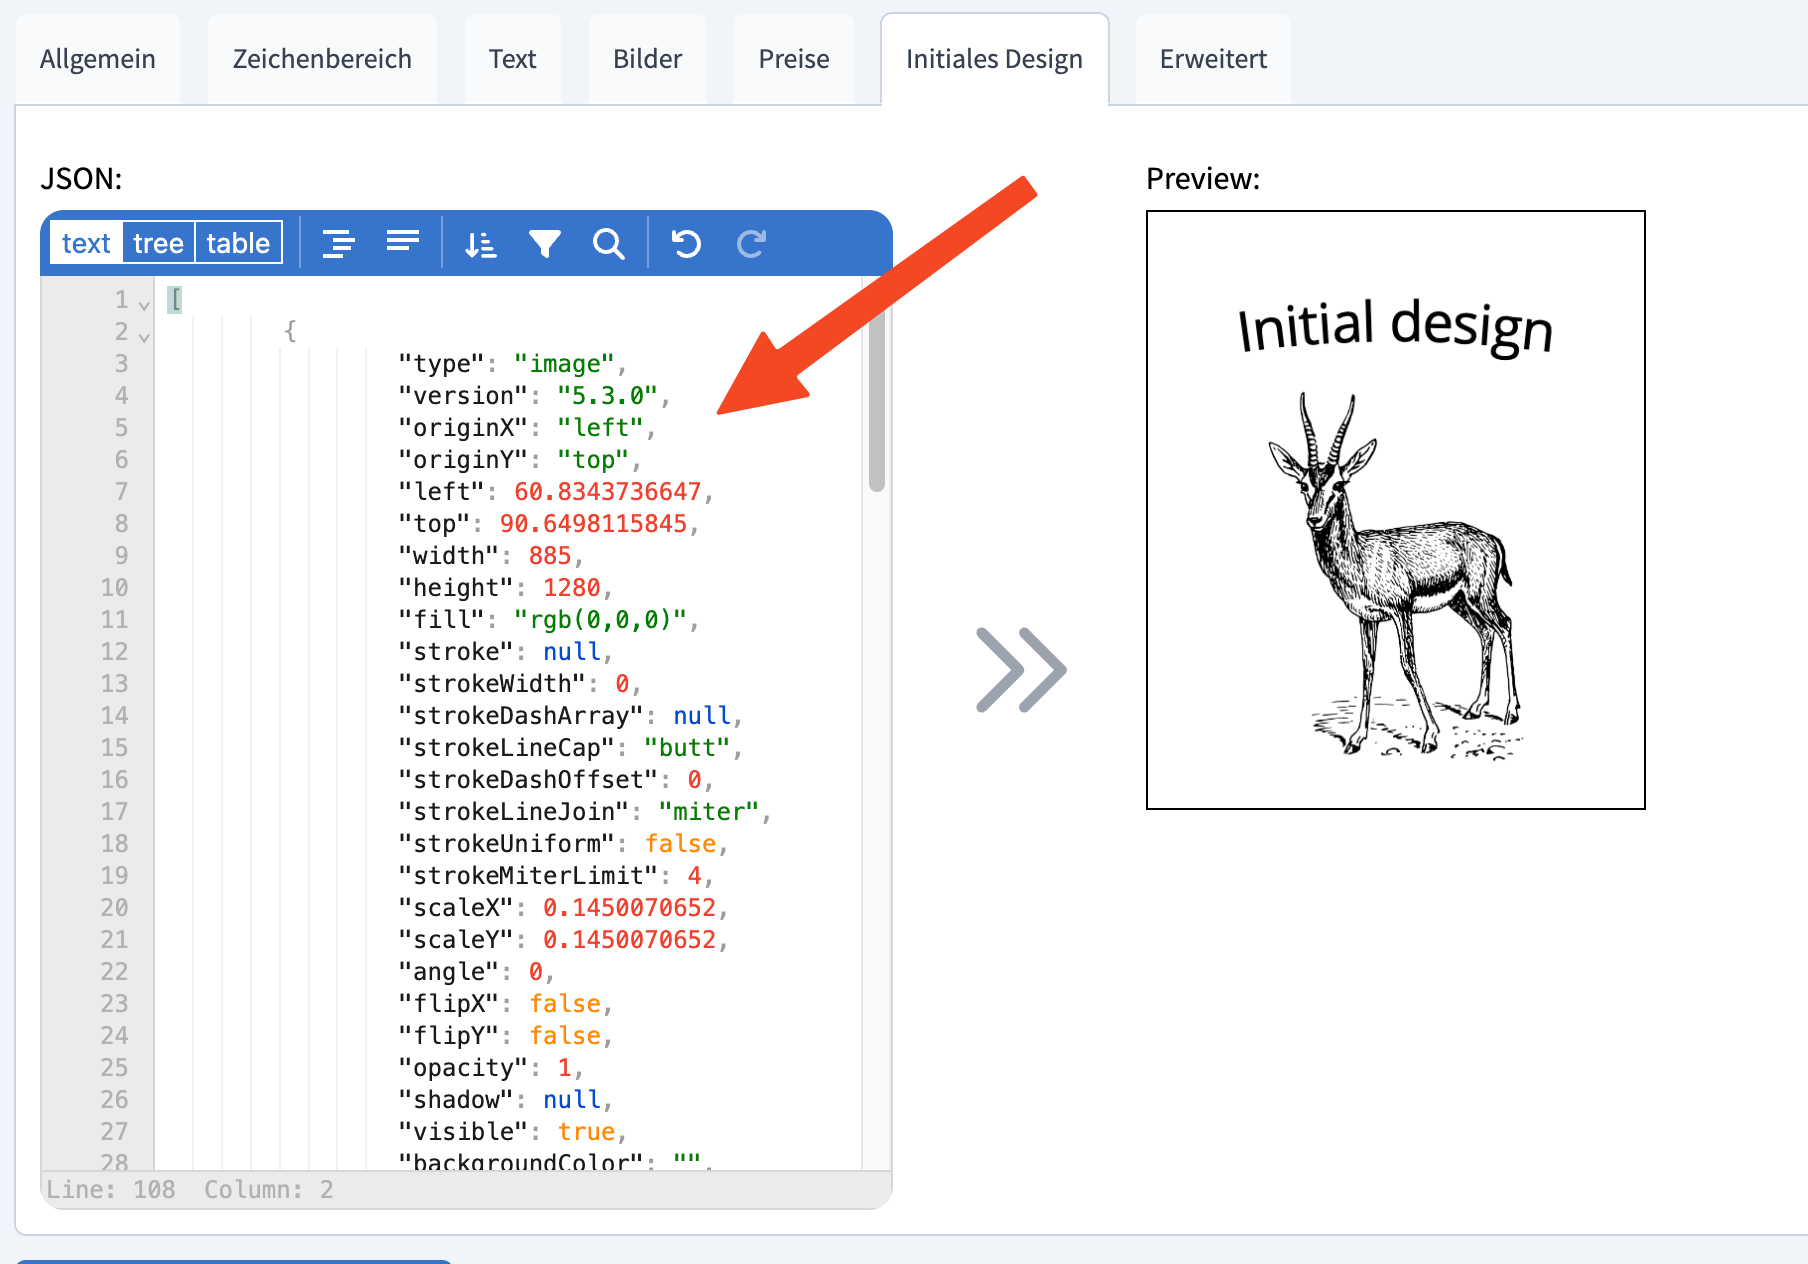Click the Initial design preview canvas
This screenshot has height=1264, width=1808.
point(1396,510)
